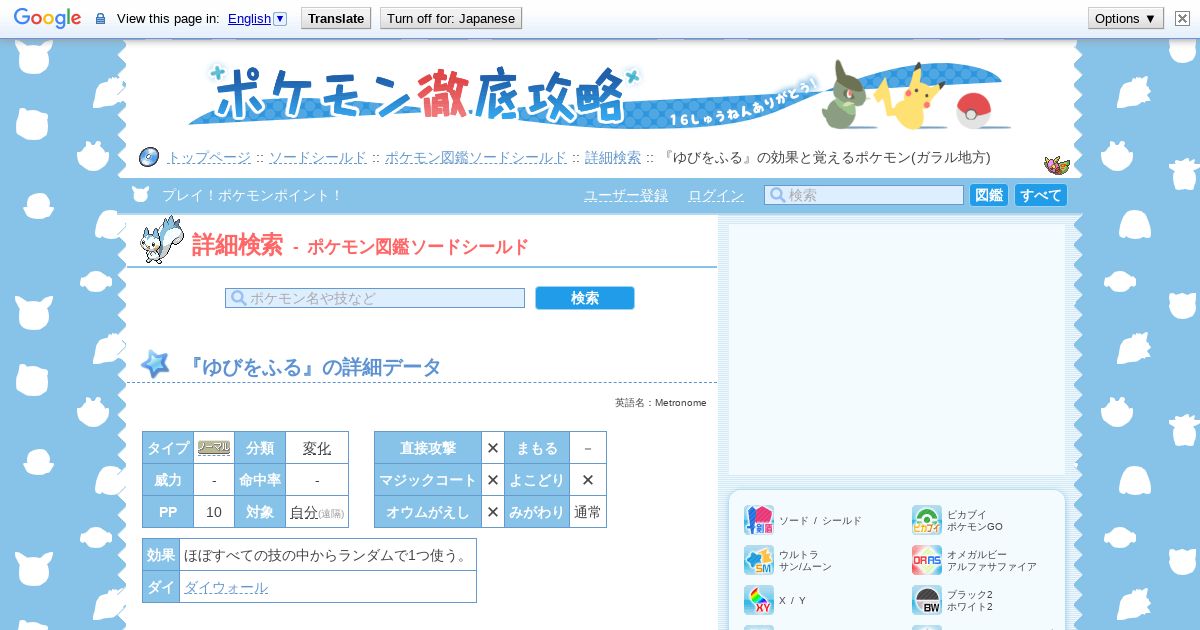Screen dimensions: 1200x630
Task: Open ソードシールド breadcrumb link
Action: [318, 157]
